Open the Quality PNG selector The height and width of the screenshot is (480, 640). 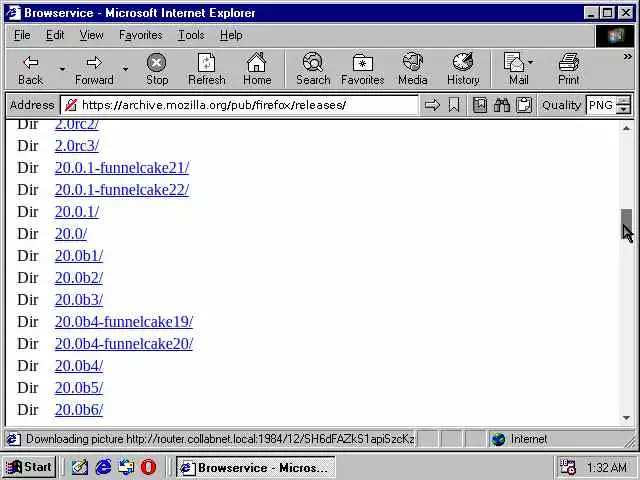[x=601, y=105]
